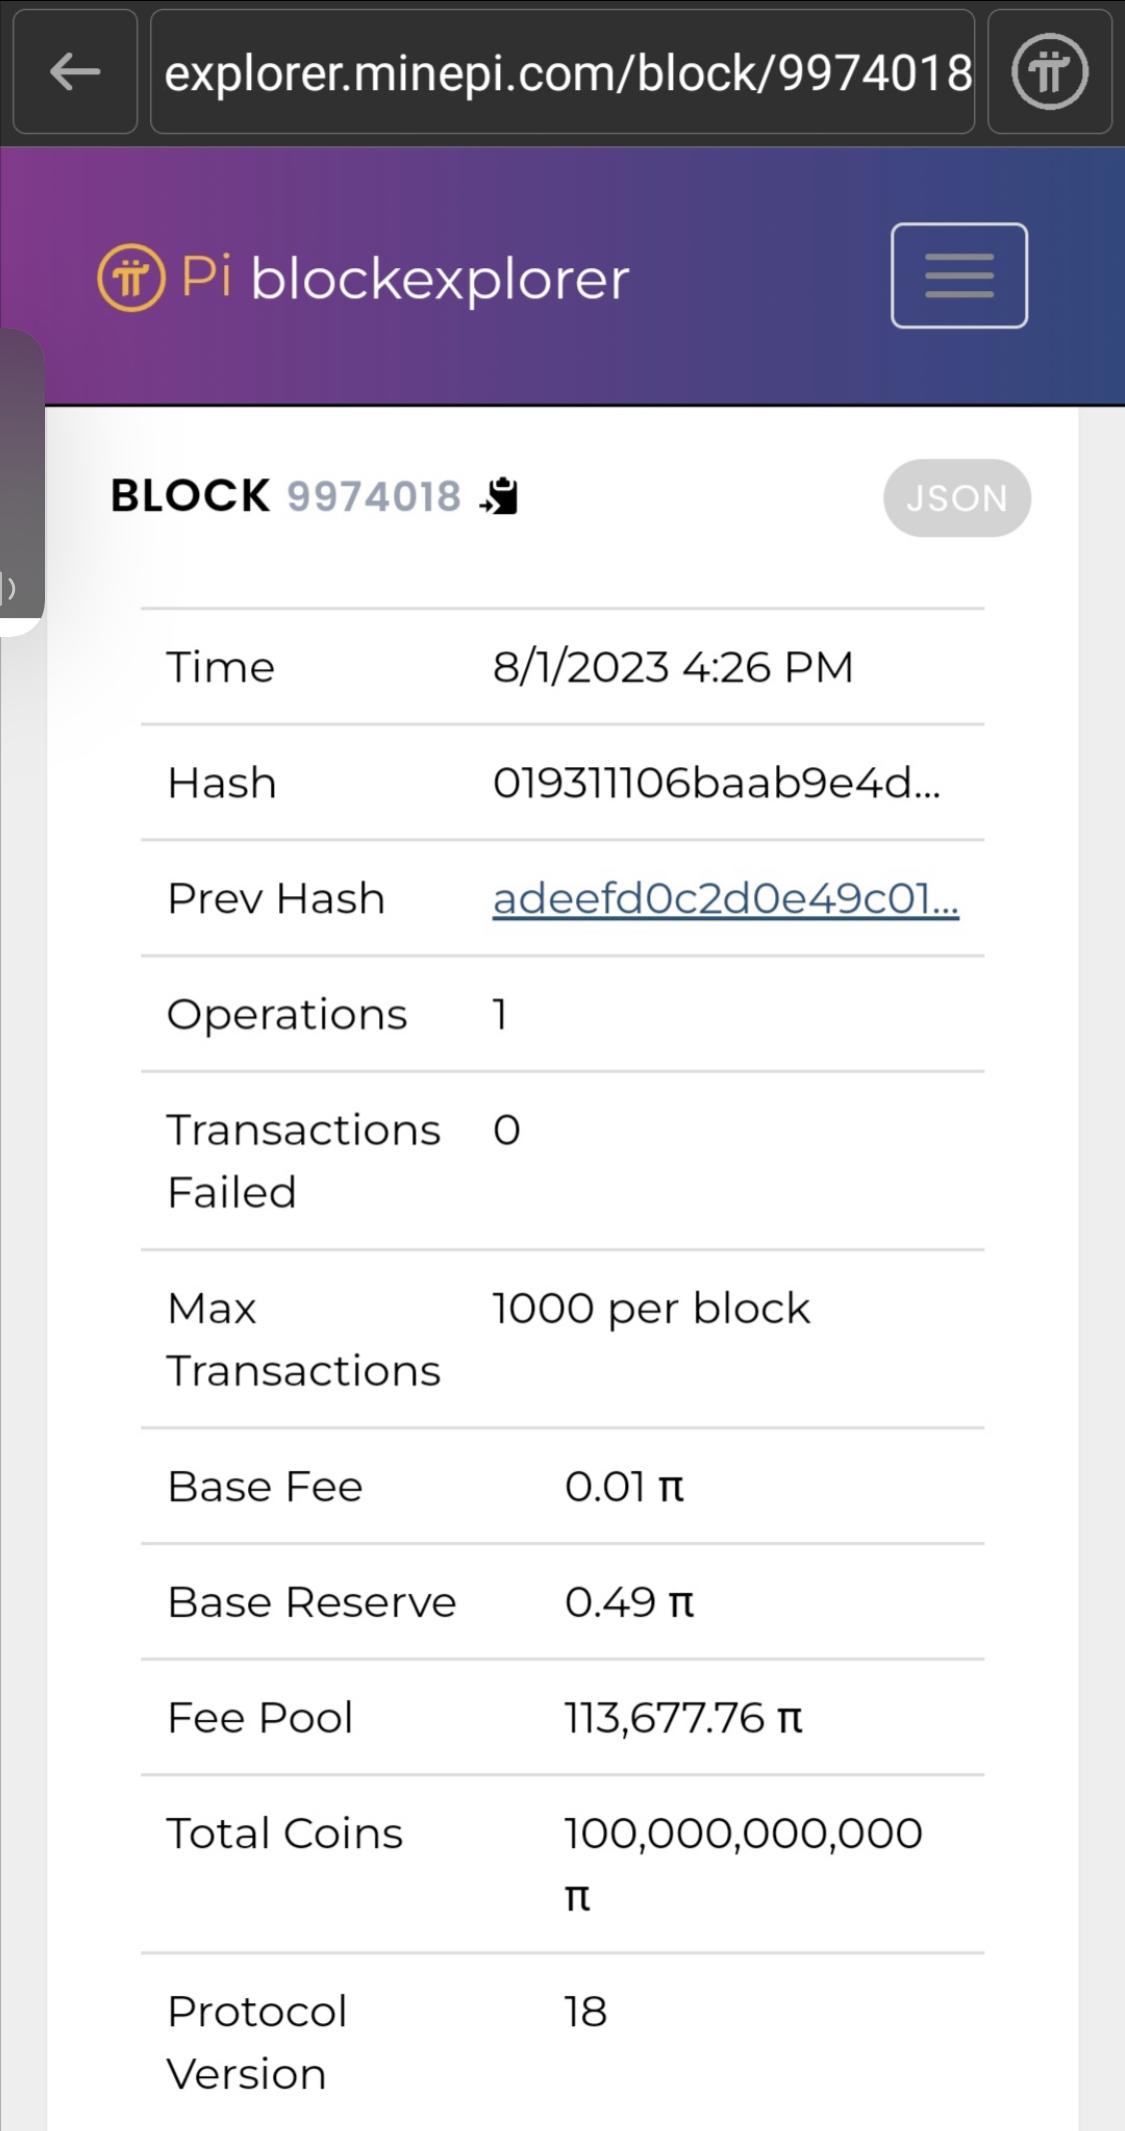Select the block hash value 019311106baab9e4d

pos(716,783)
